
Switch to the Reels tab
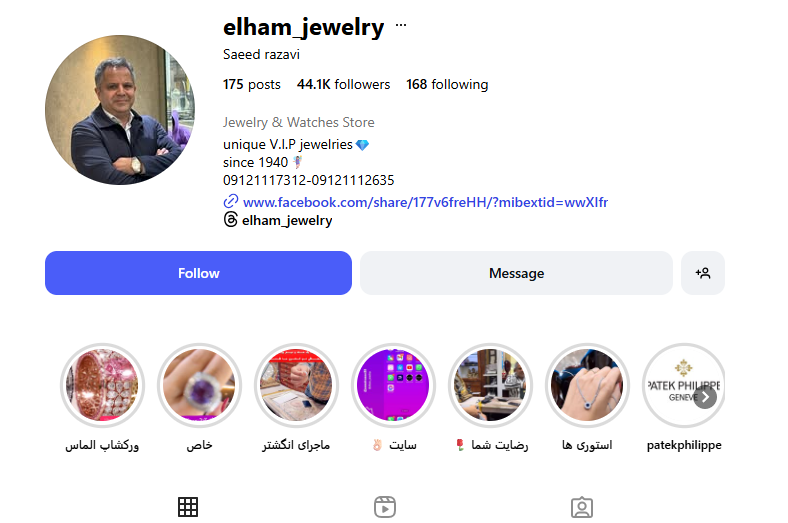coord(385,507)
